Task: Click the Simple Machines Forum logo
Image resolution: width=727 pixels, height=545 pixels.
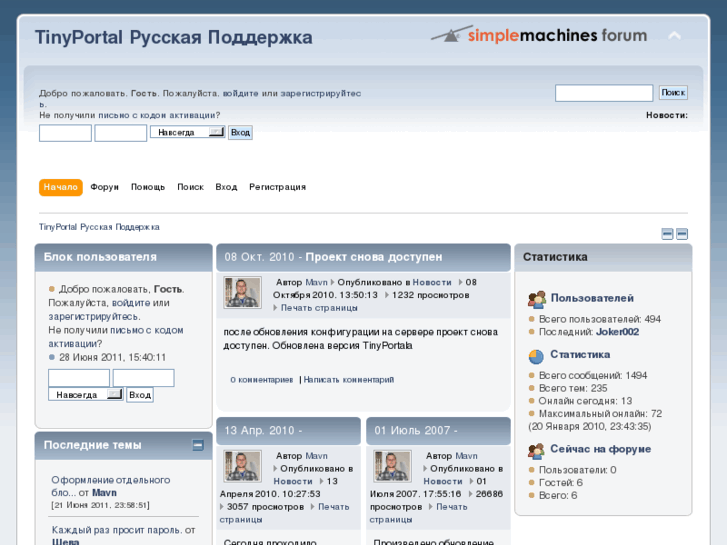Action: coord(539,35)
